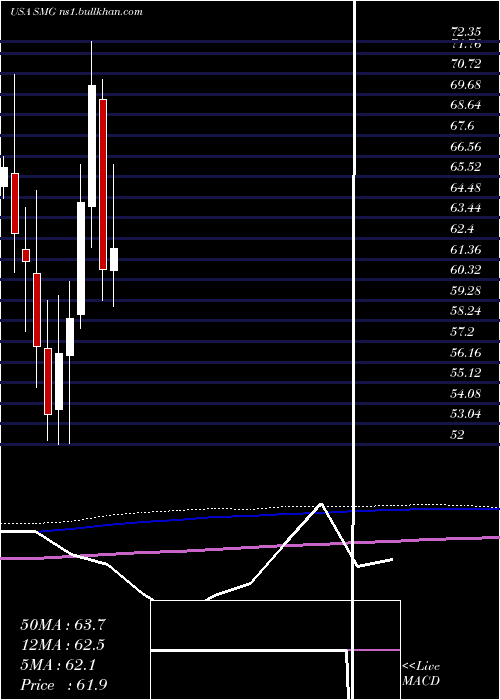Select the long red candlestick spanning 69 to 60.5
Image resolution: width=500 pixels, height=700 pixels.
(x=103, y=184)
